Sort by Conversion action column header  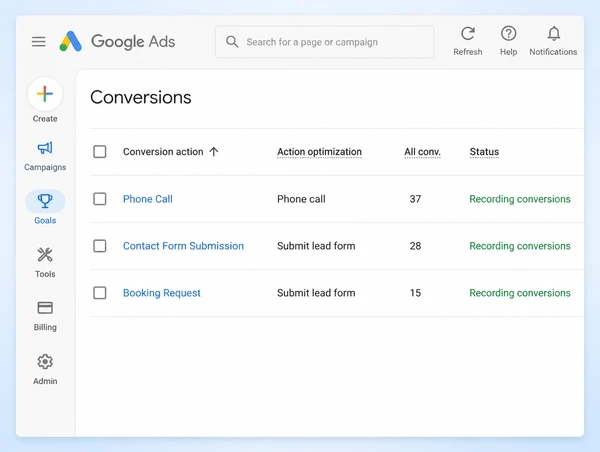click(x=163, y=152)
